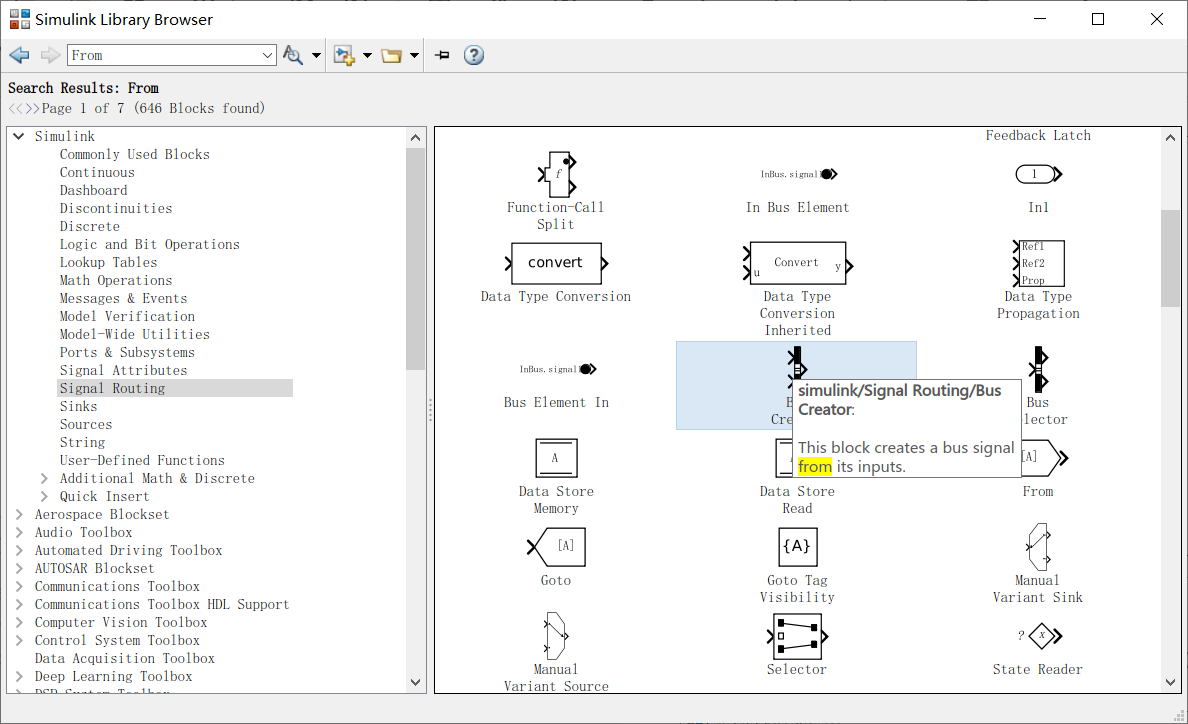
Task: Open the Data Acquisition Toolbox library
Action: (125, 659)
